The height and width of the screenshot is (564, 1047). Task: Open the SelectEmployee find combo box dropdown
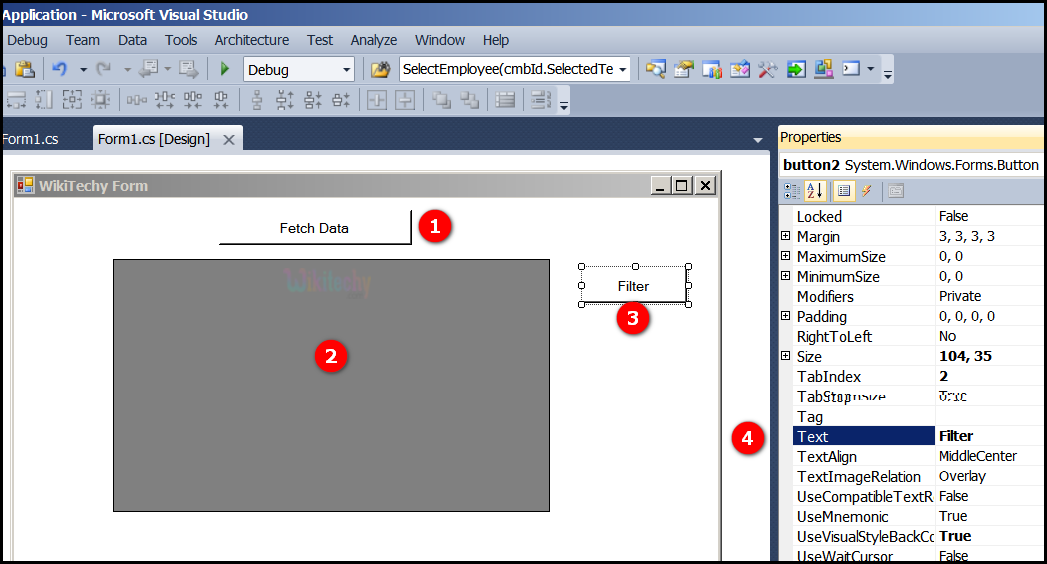(x=623, y=69)
